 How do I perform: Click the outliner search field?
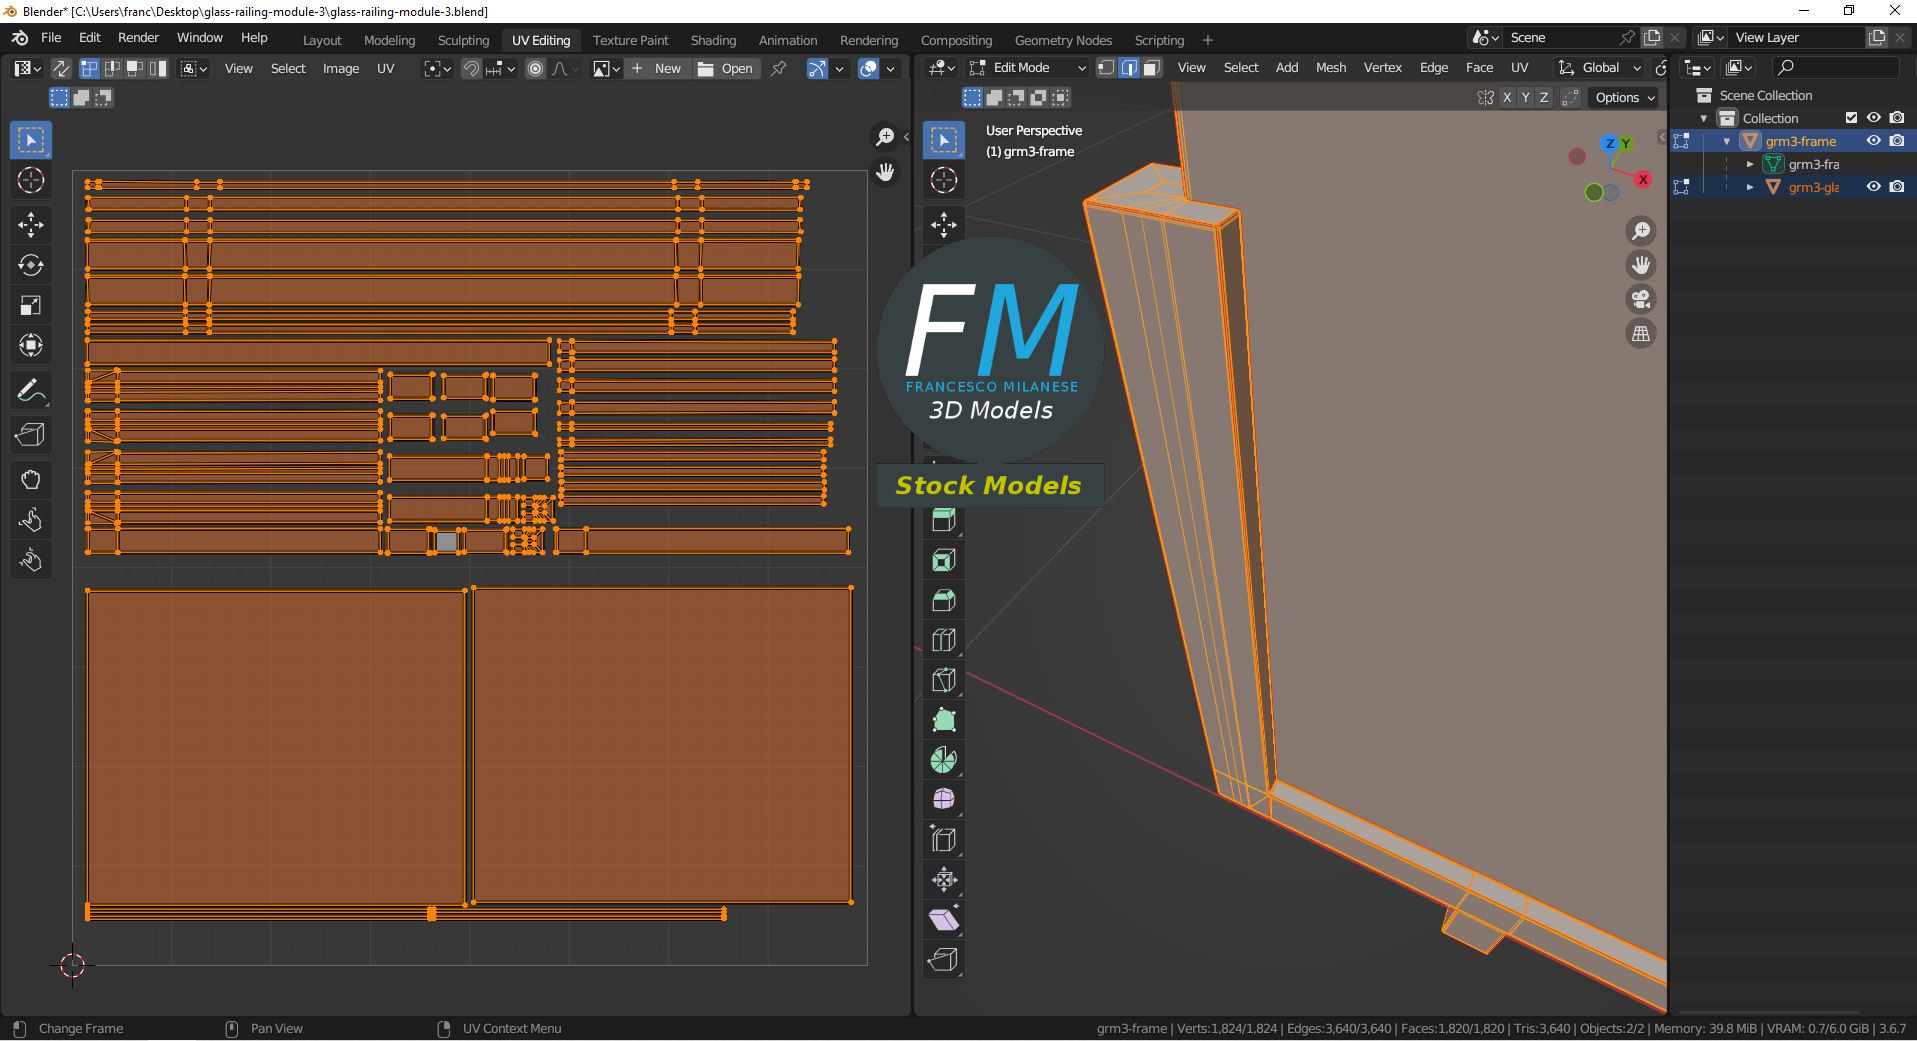pos(1838,67)
